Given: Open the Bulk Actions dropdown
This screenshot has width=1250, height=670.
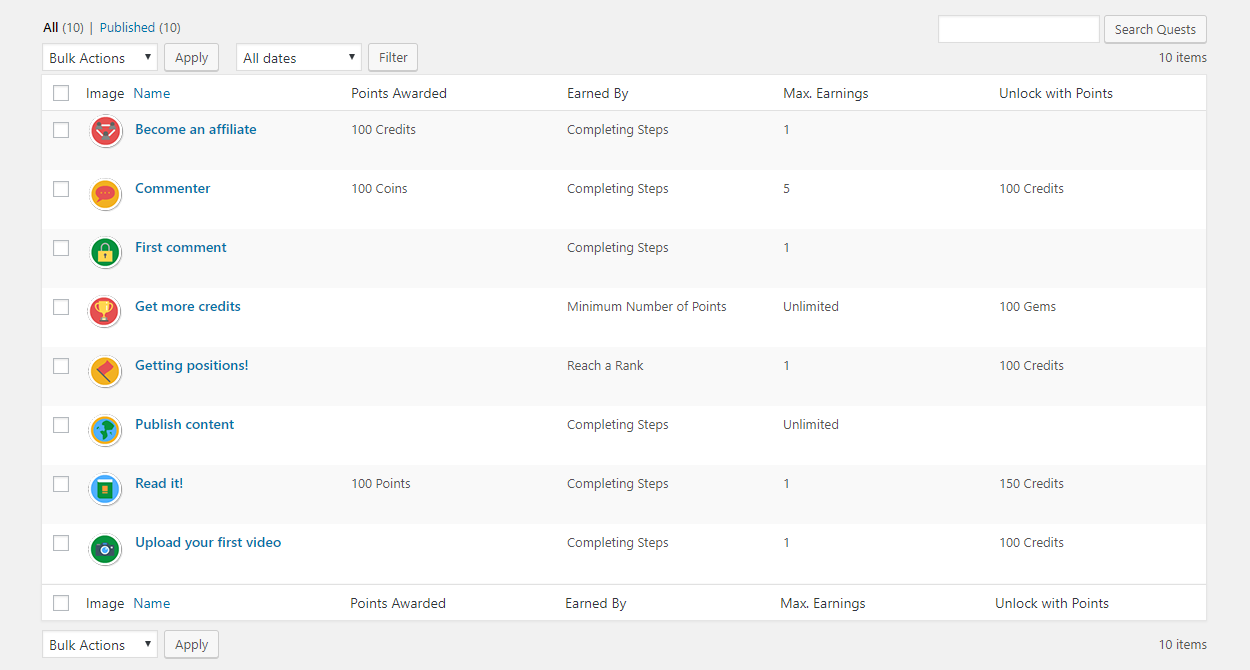Looking at the screenshot, I should coord(99,57).
